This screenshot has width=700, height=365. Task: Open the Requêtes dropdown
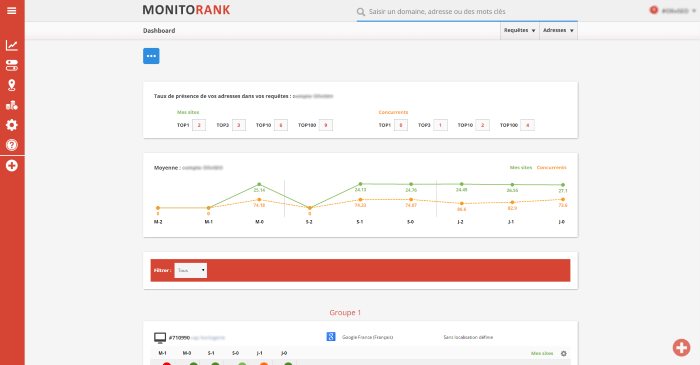520,30
